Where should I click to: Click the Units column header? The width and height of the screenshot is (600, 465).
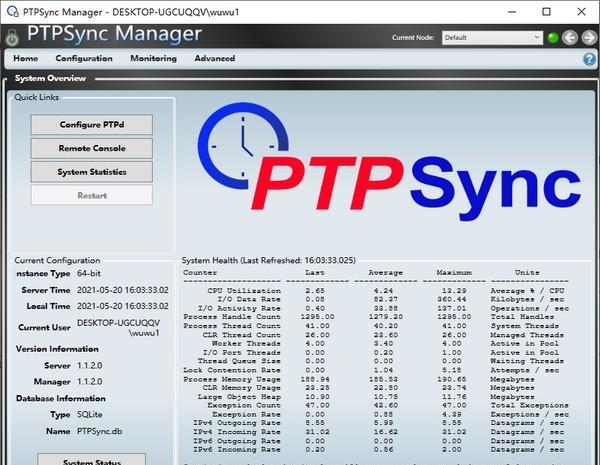(527, 273)
